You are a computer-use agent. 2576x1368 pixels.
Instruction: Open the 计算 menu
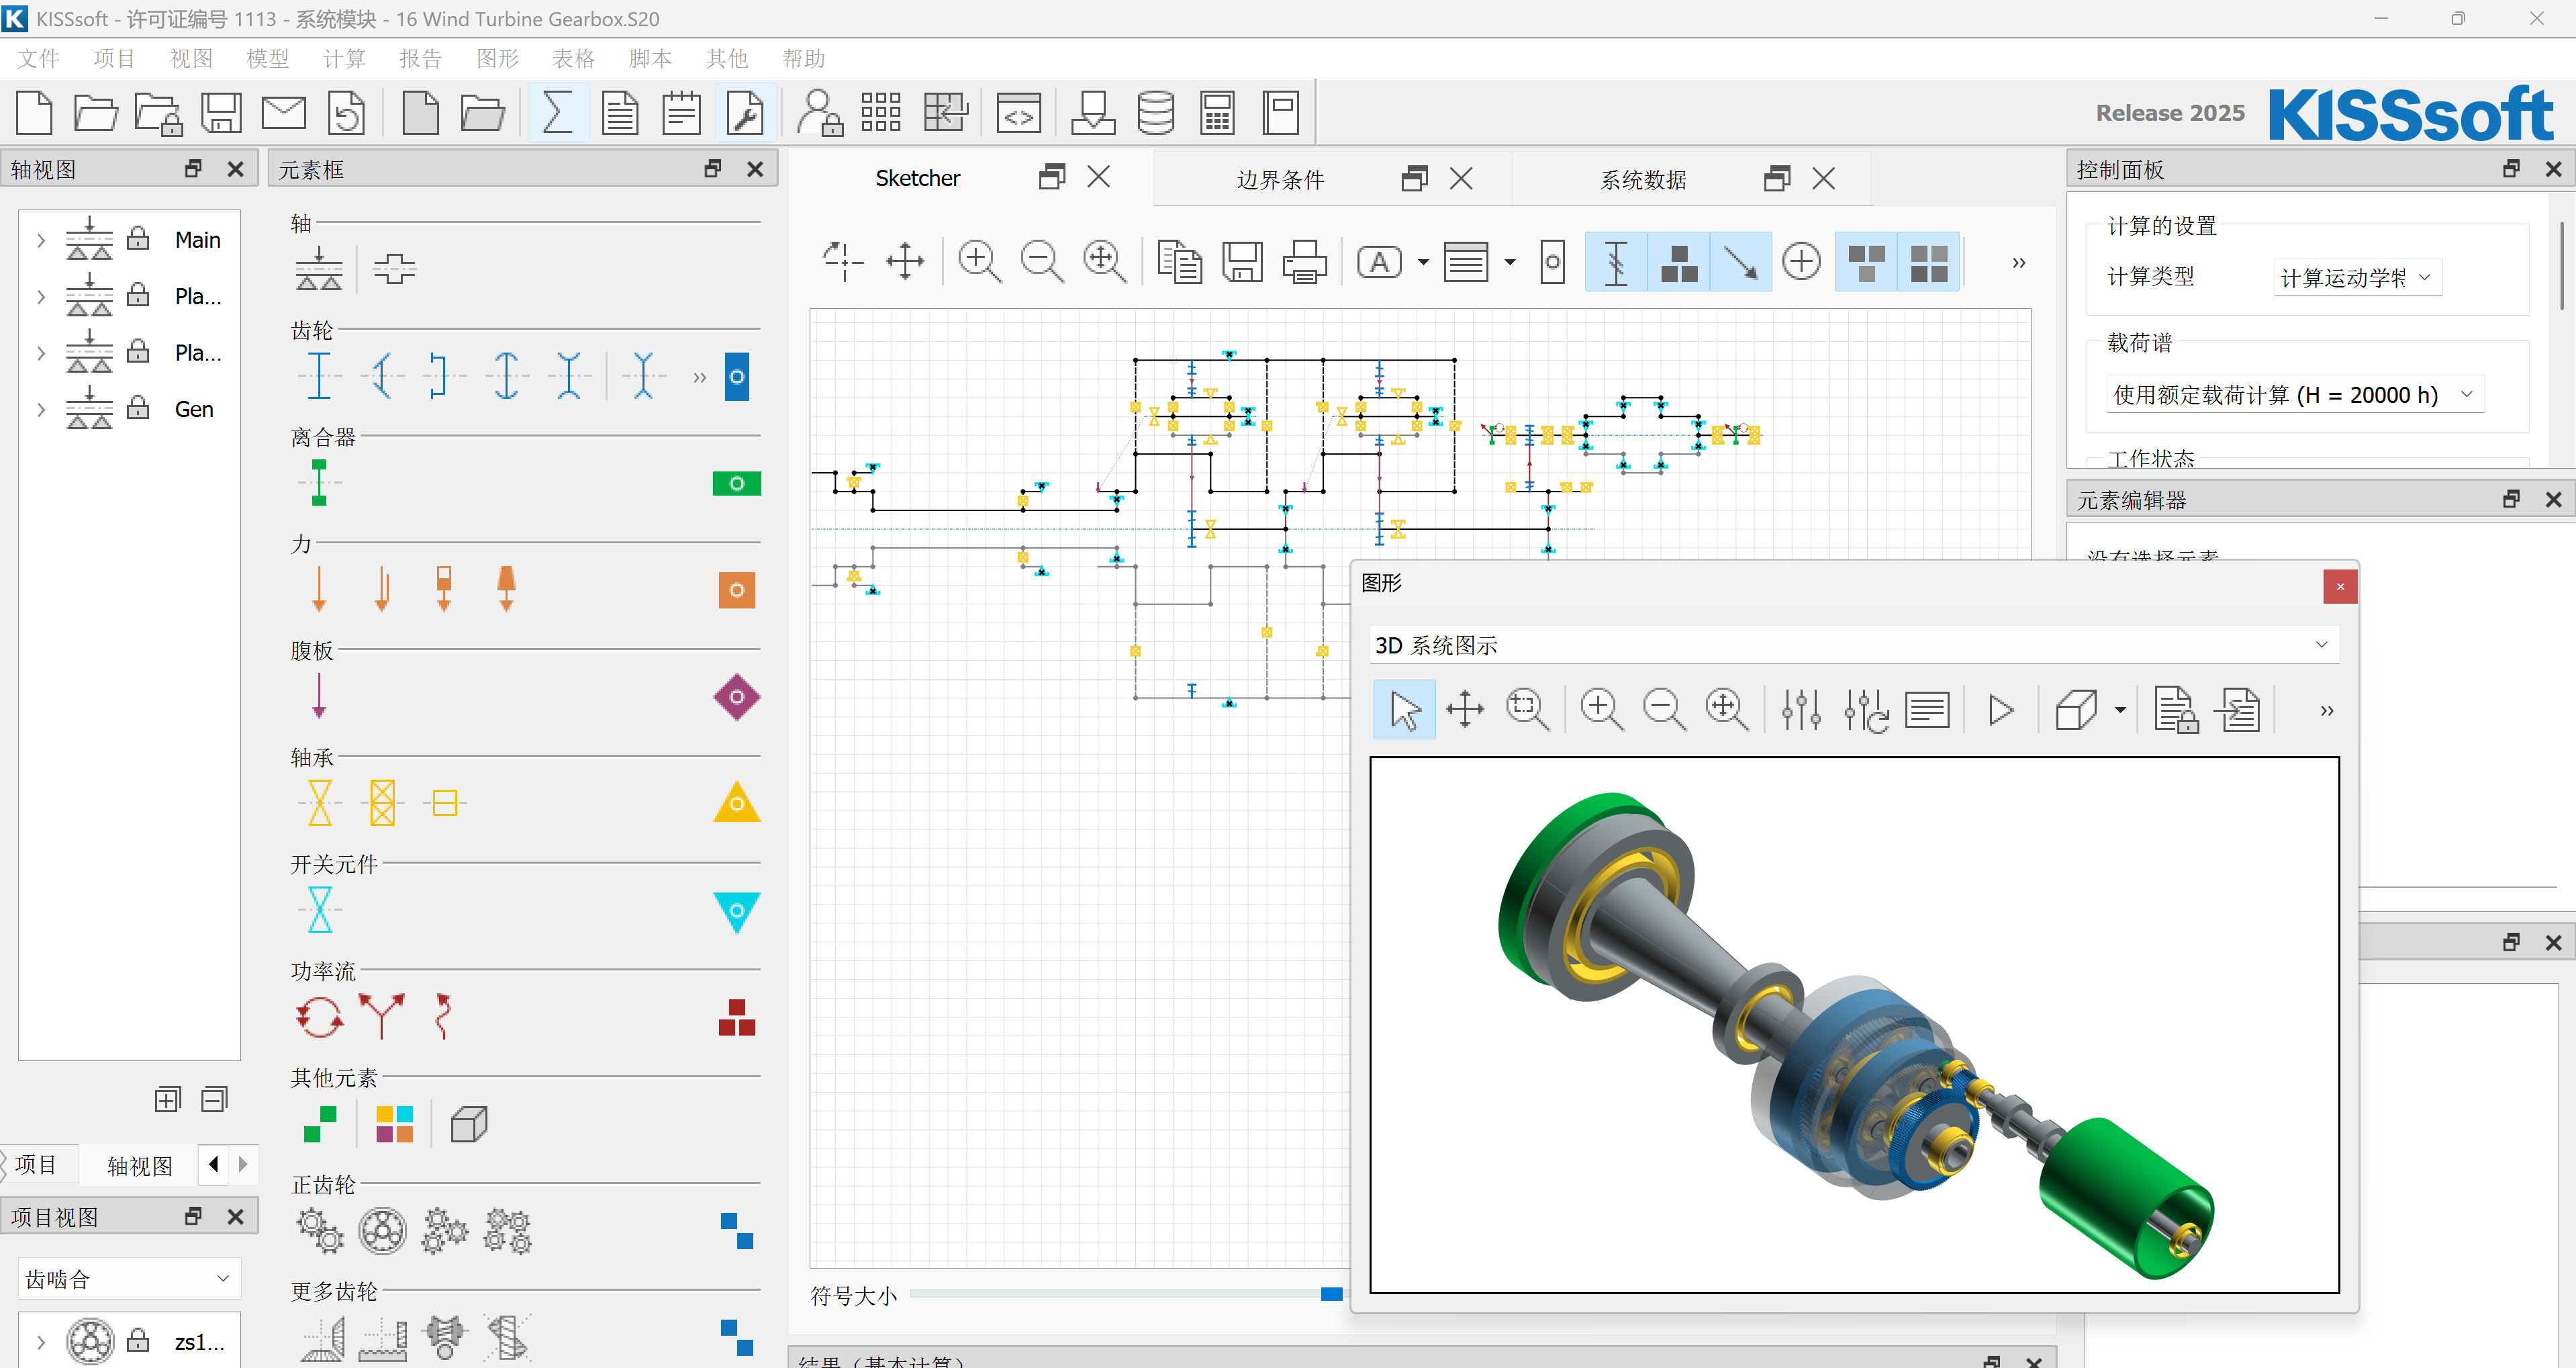344,59
